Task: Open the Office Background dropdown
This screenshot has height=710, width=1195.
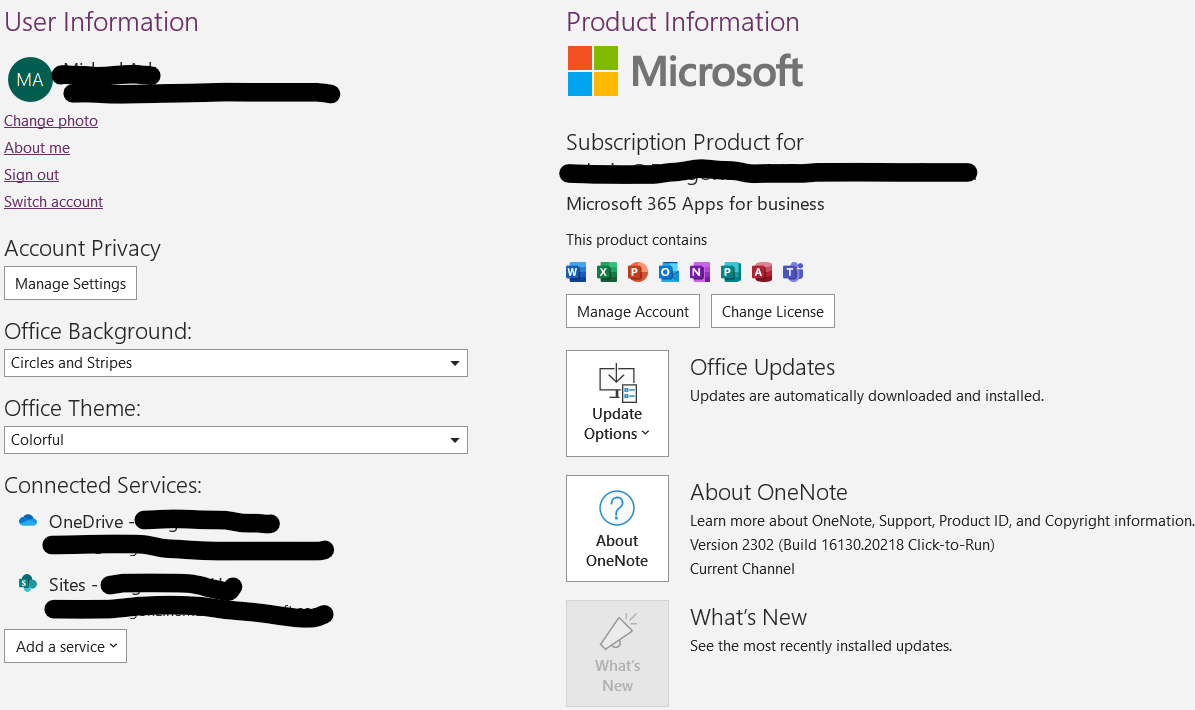Action: [235, 363]
